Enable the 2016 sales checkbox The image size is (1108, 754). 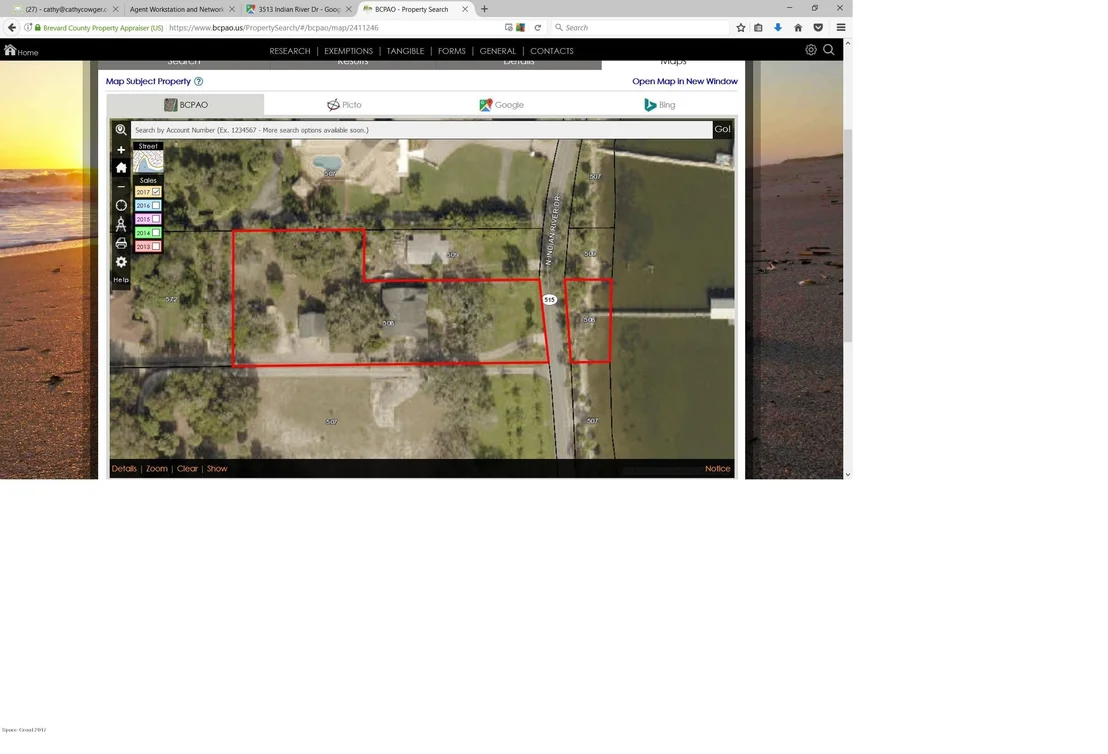click(x=156, y=206)
